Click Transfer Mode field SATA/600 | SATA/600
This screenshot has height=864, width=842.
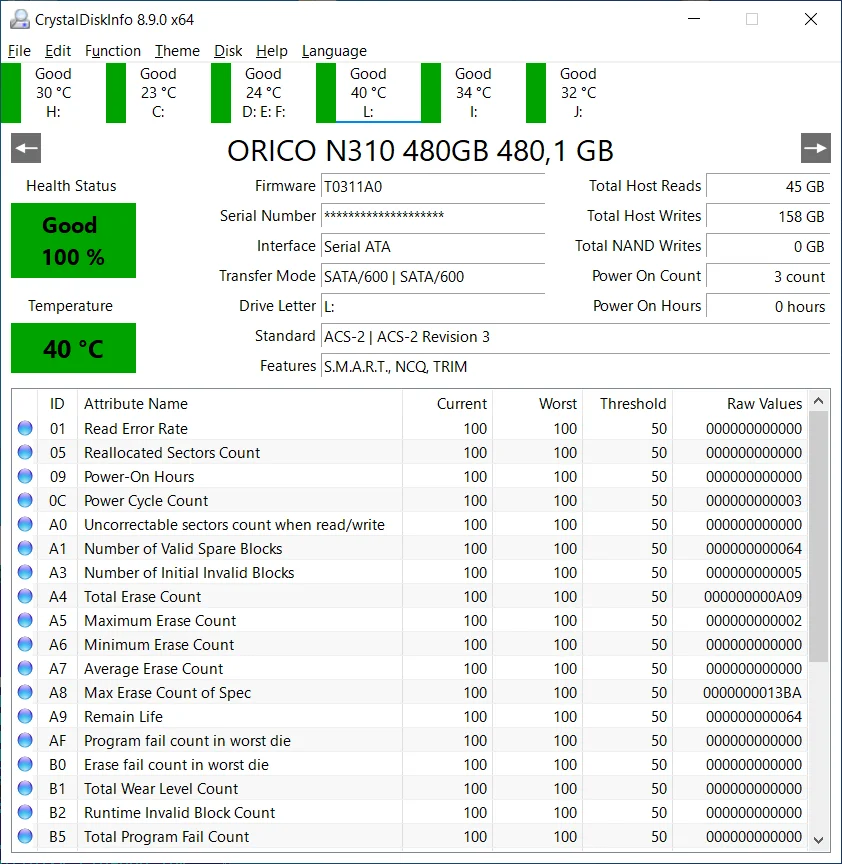433,276
